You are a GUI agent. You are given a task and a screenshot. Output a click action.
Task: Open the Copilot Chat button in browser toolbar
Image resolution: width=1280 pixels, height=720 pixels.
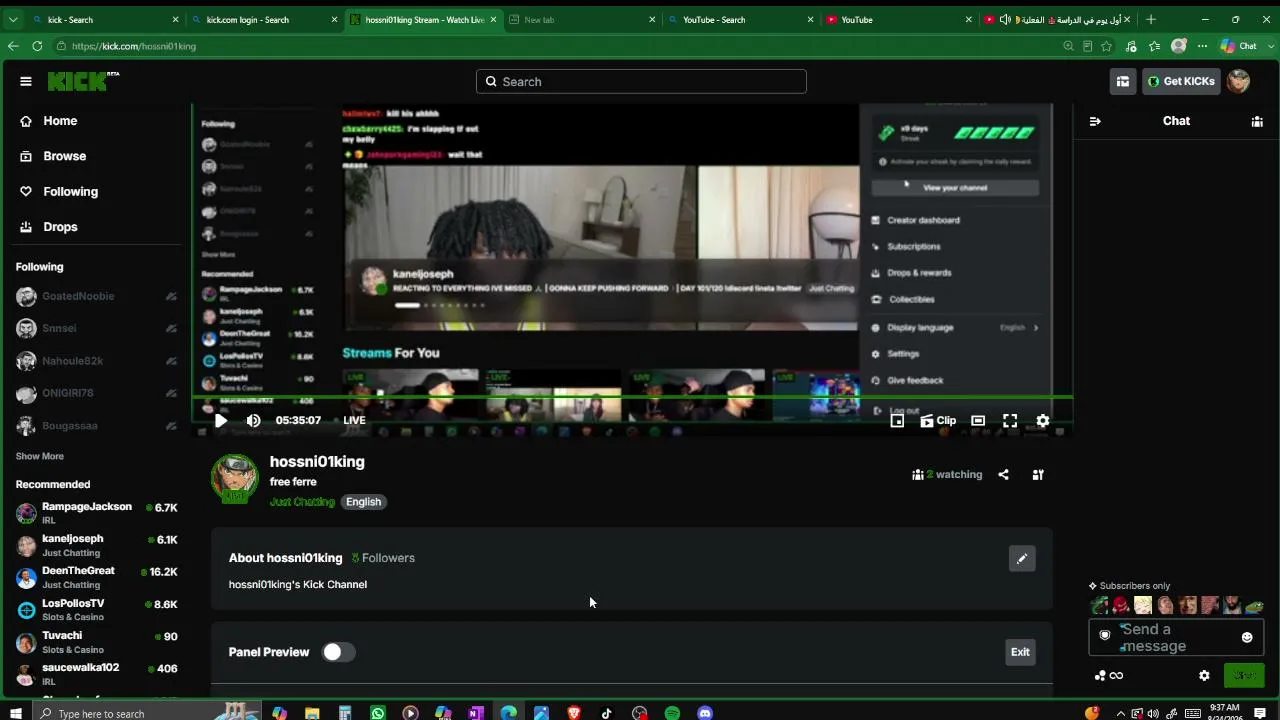1238,46
